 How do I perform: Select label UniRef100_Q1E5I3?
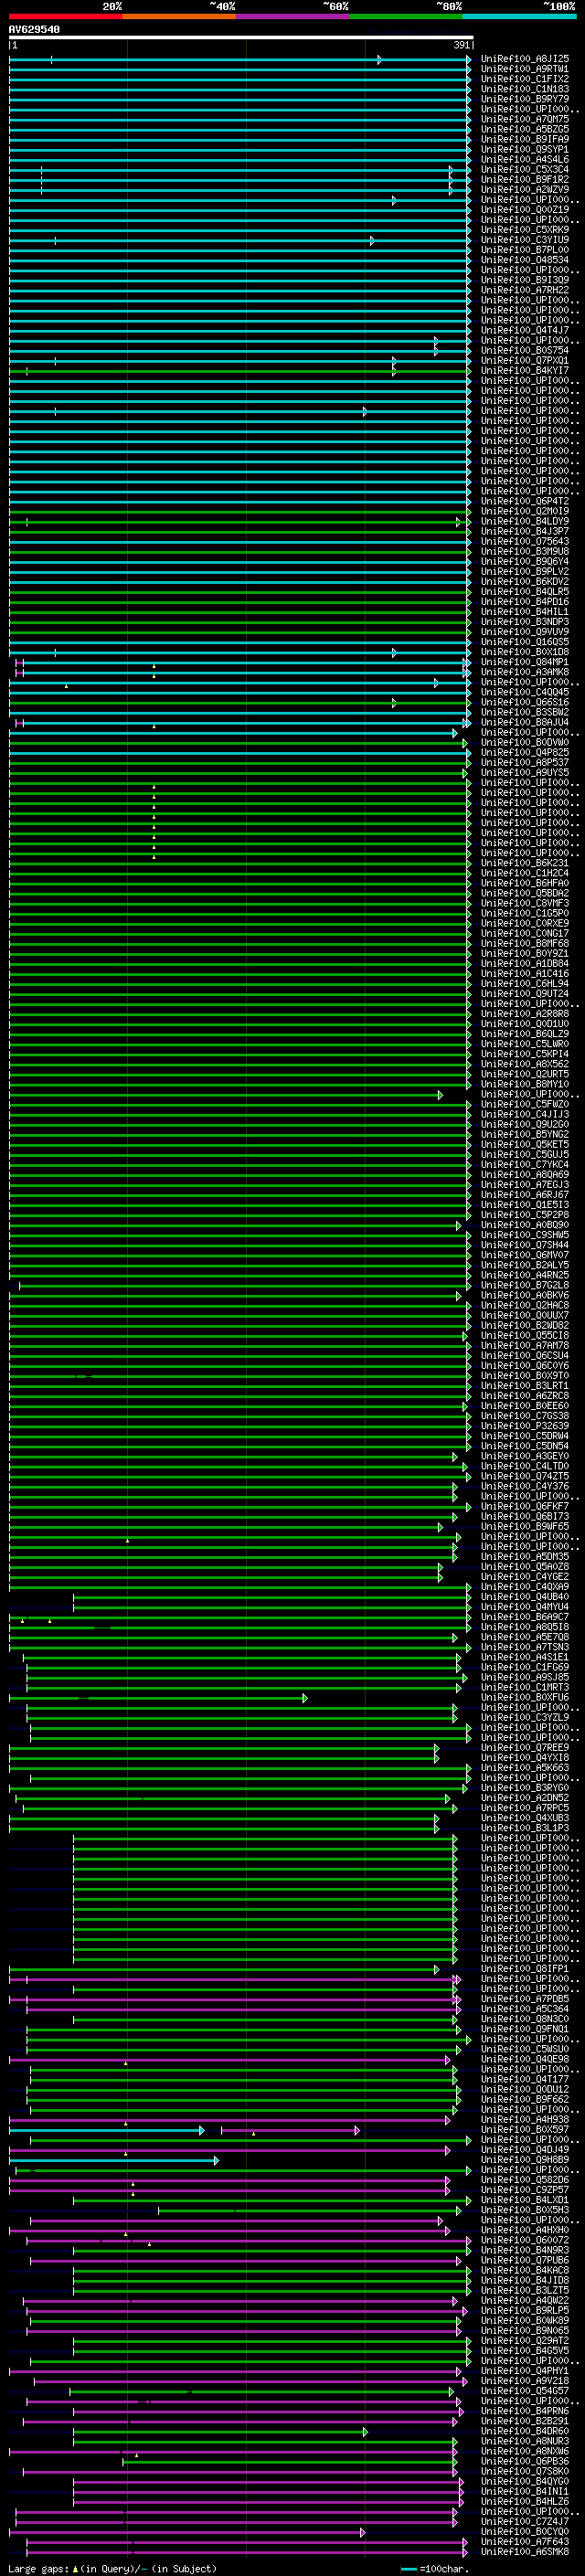[x=525, y=1205]
